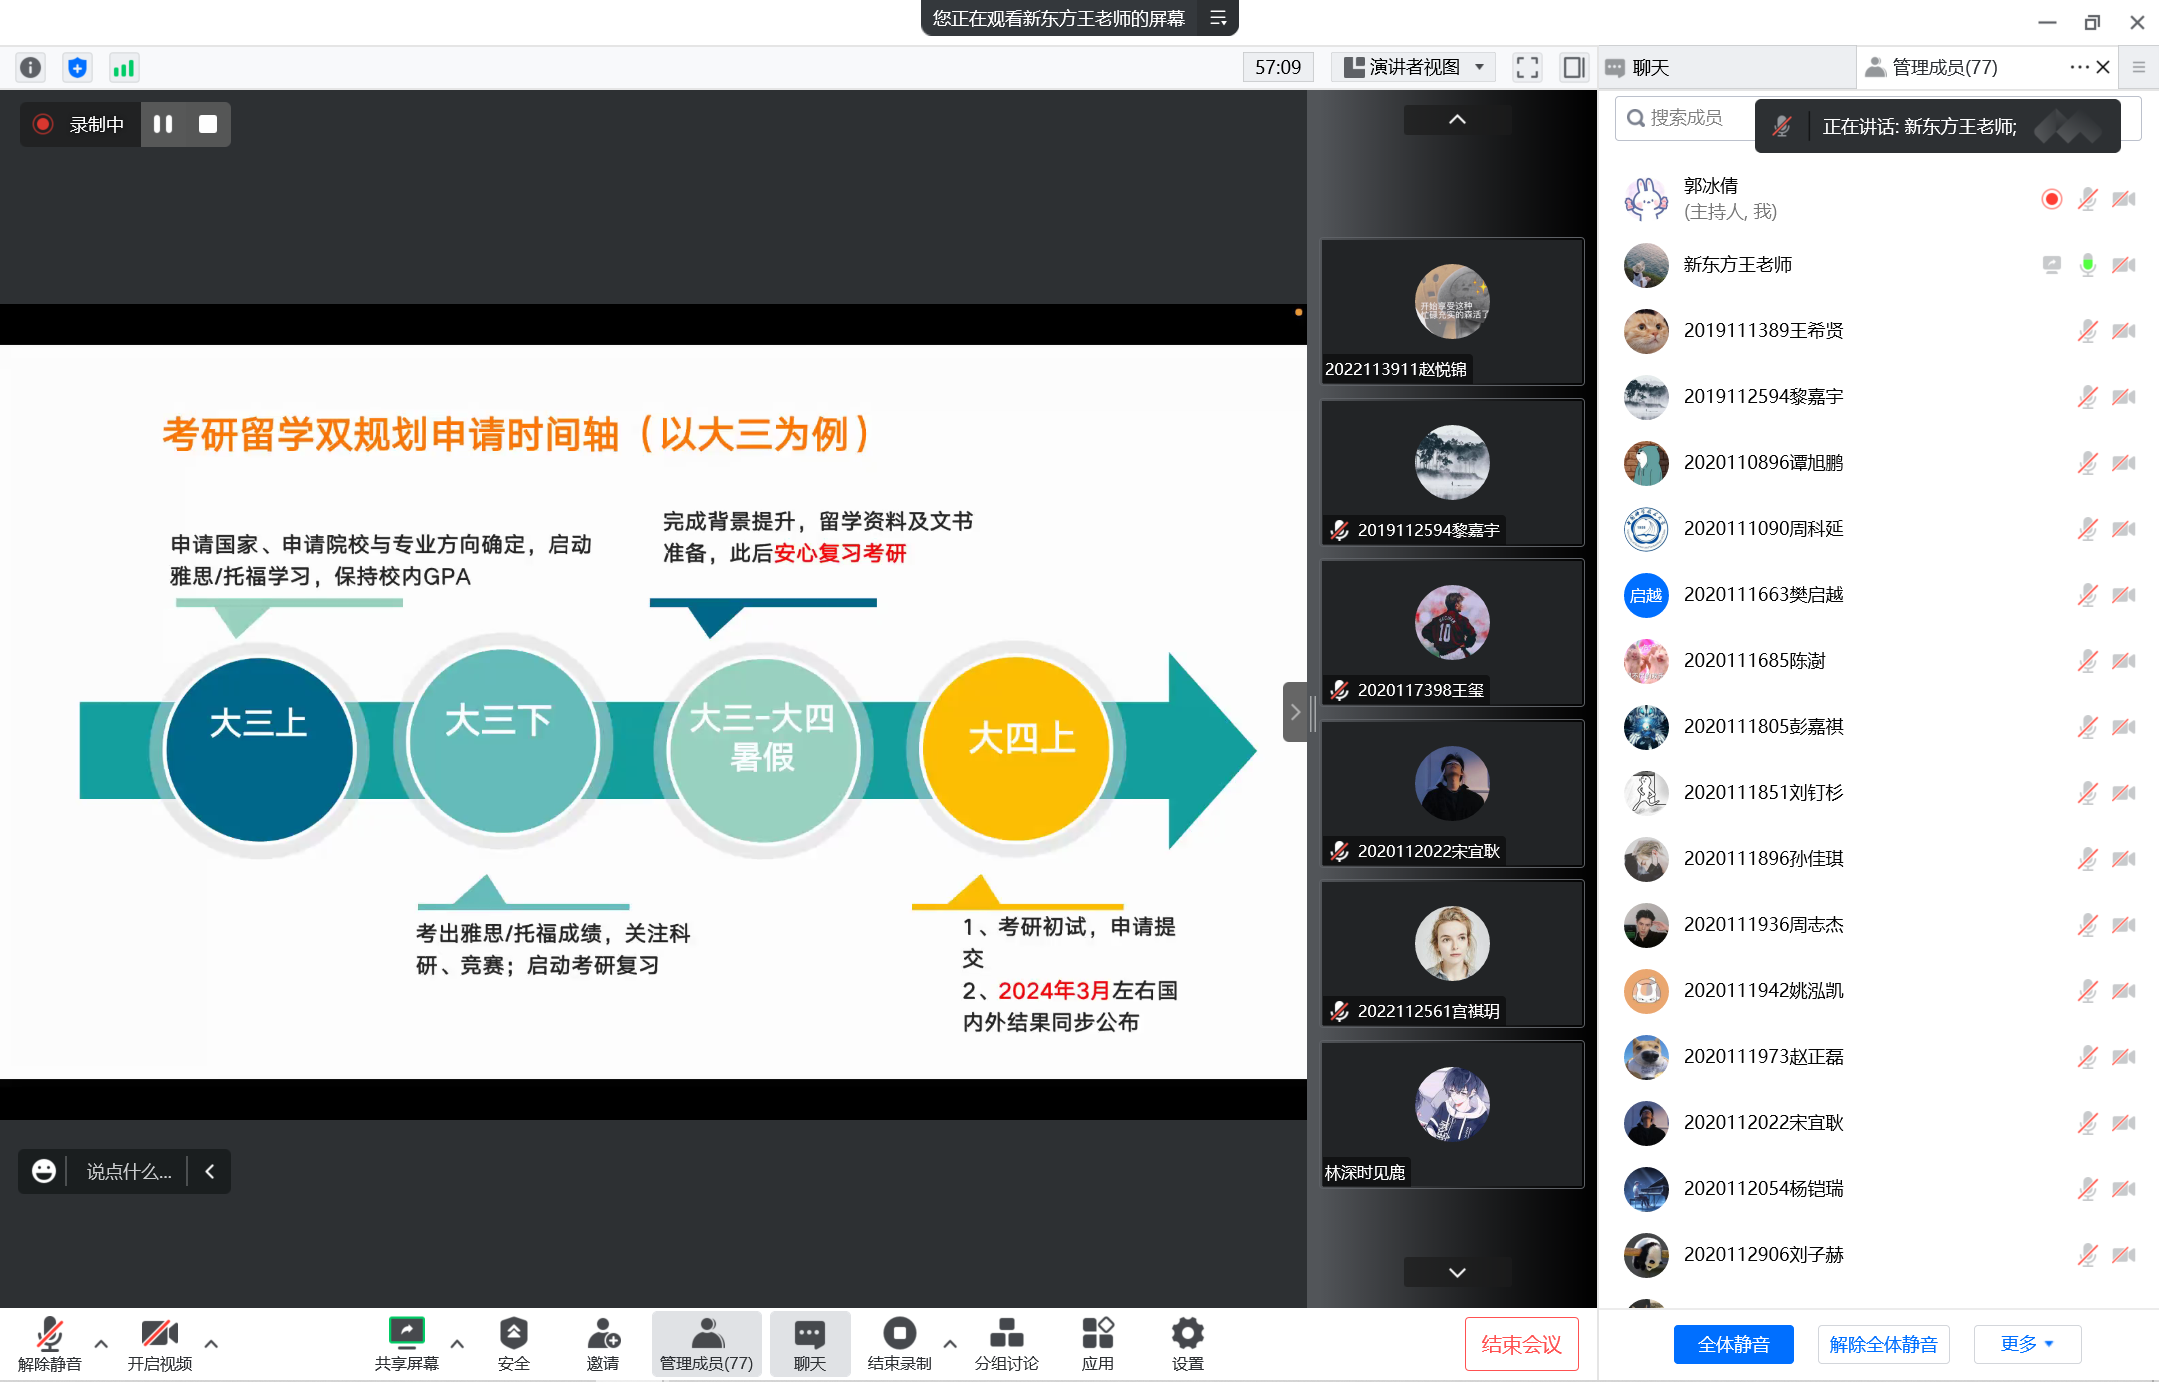Image resolution: width=2159 pixels, height=1382 pixels.
Task: Click the Search Members input field
Action: coord(1686,118)
